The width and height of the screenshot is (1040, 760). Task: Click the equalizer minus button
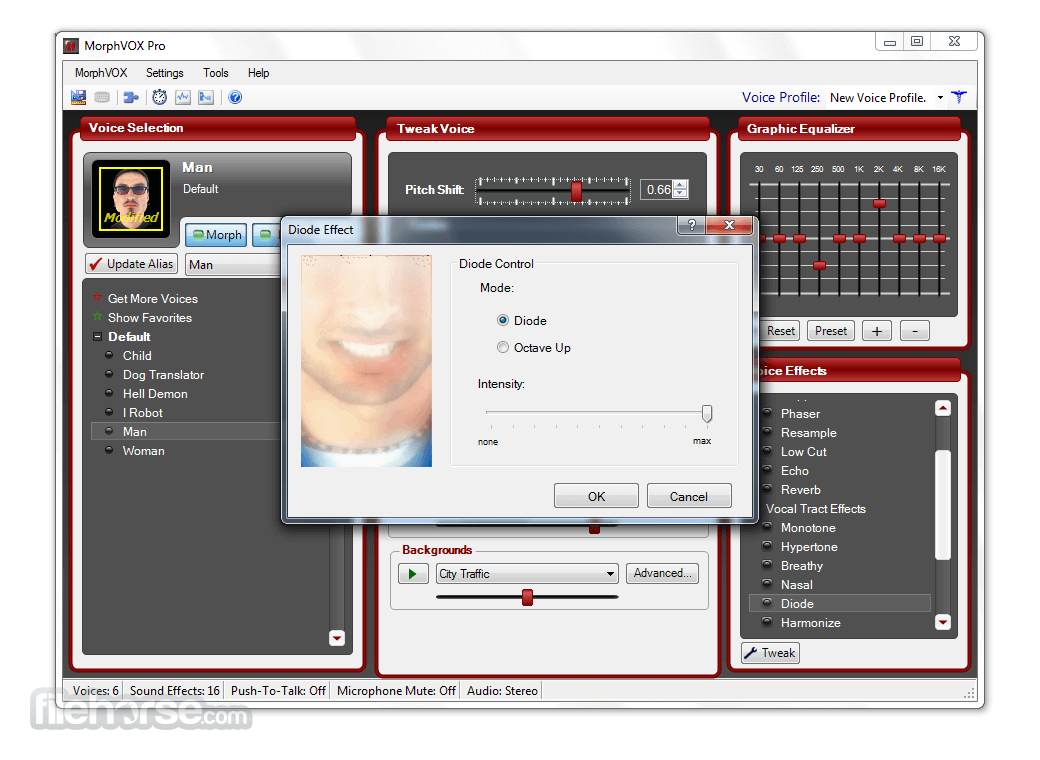click(915, 330)
